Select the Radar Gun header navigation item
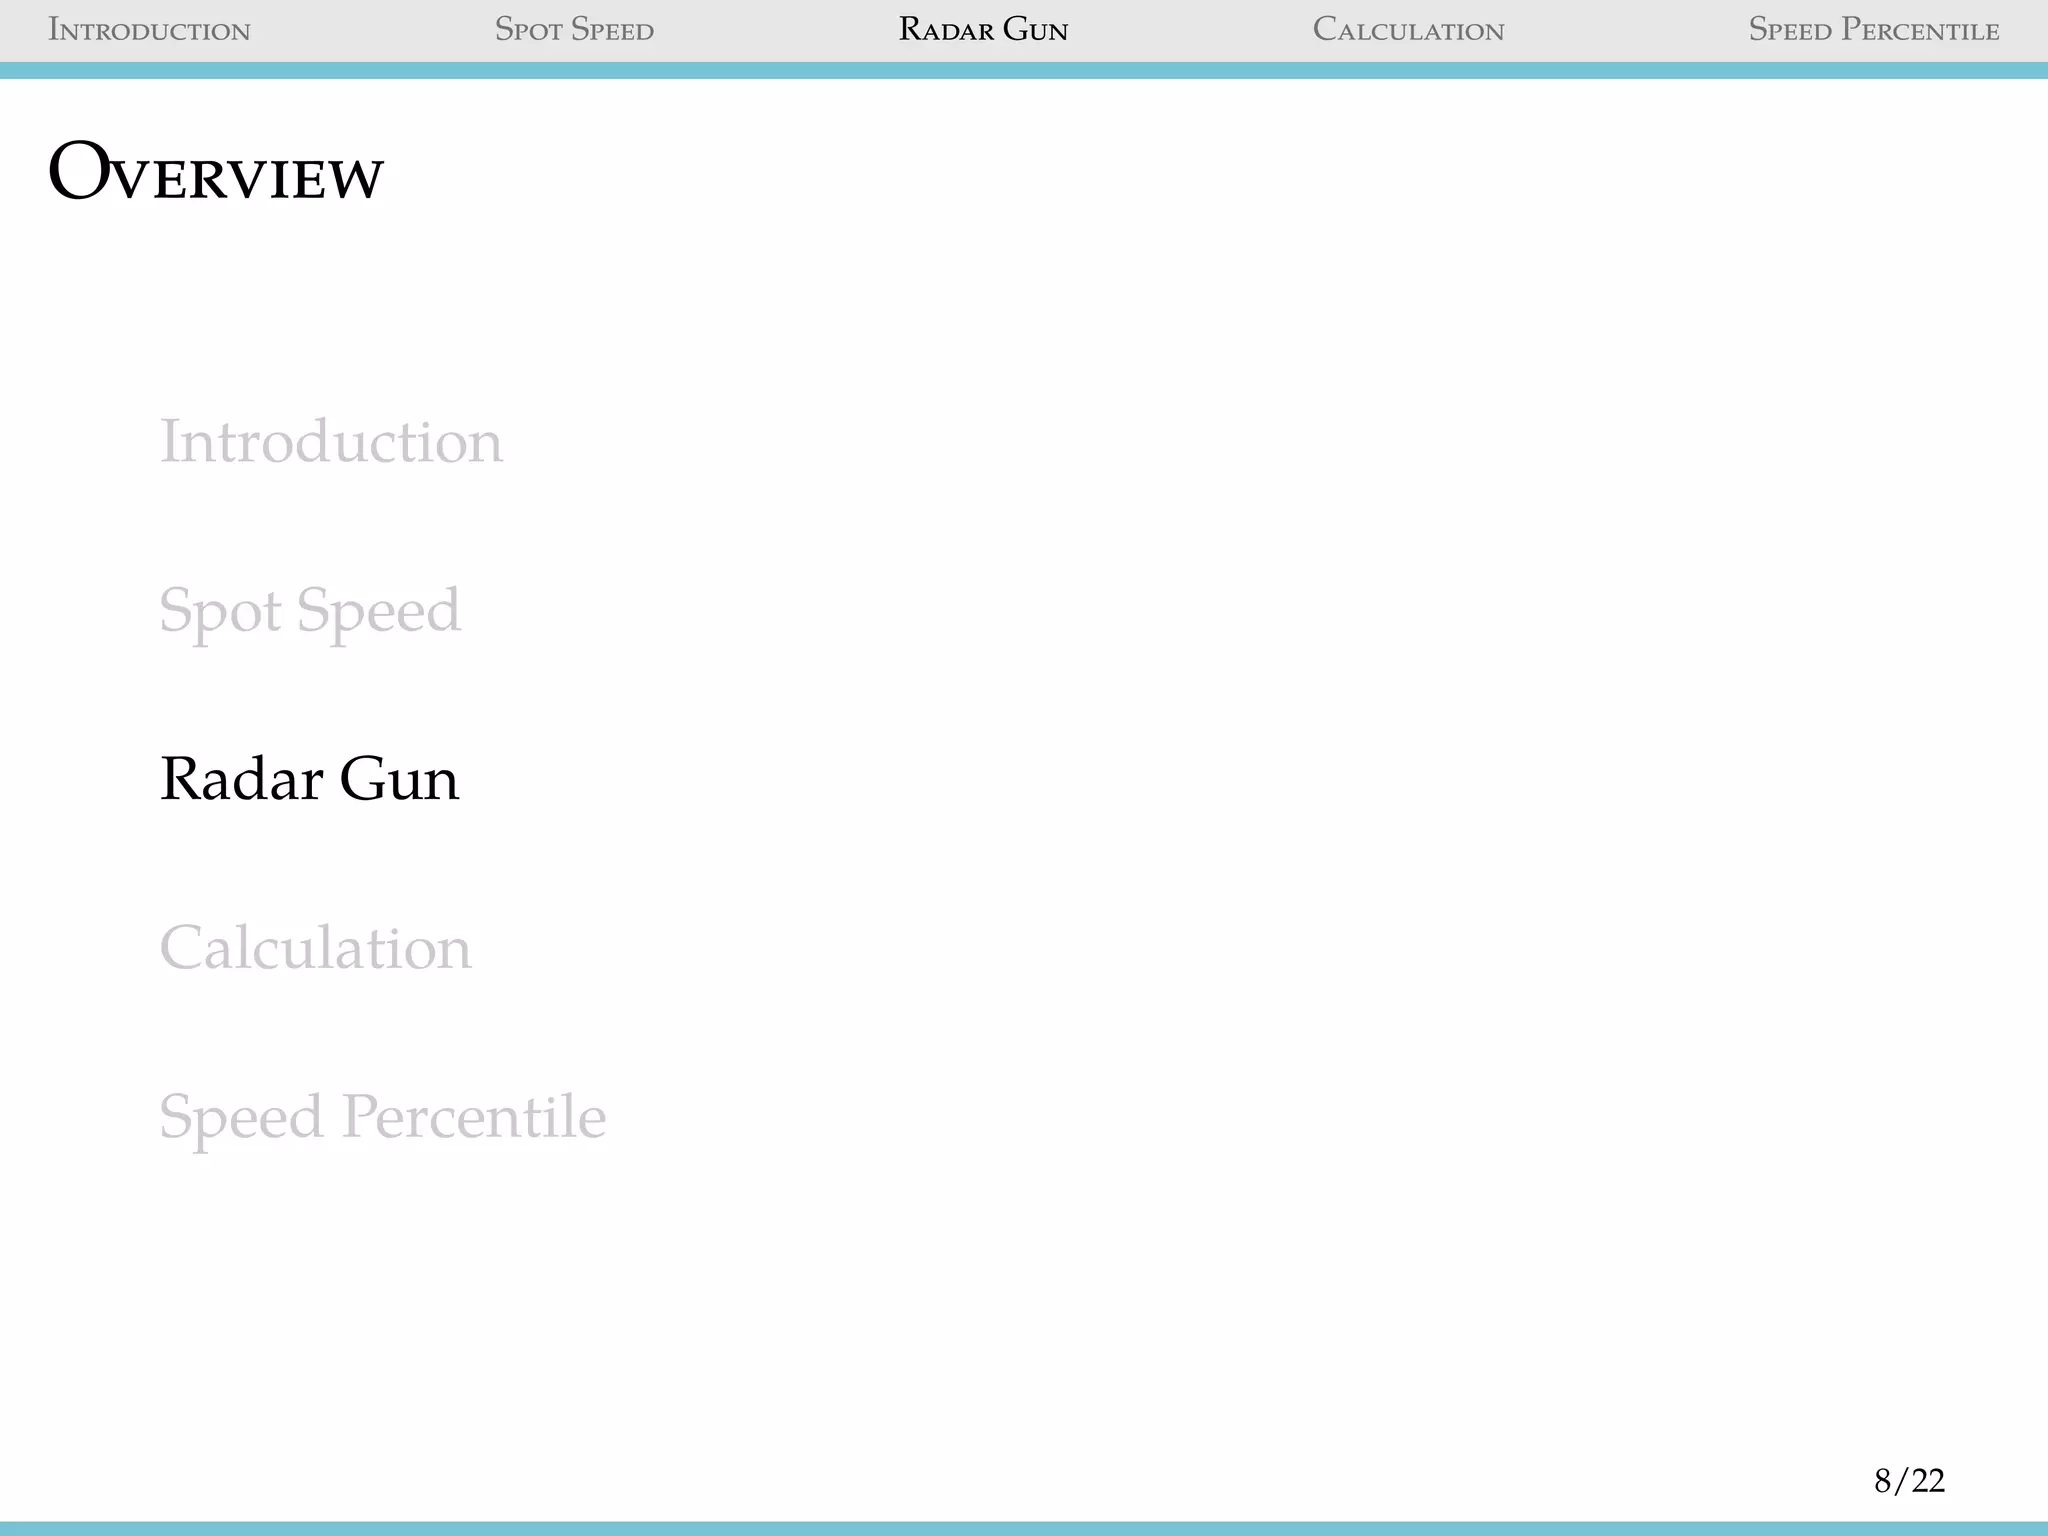 [983, 30]
